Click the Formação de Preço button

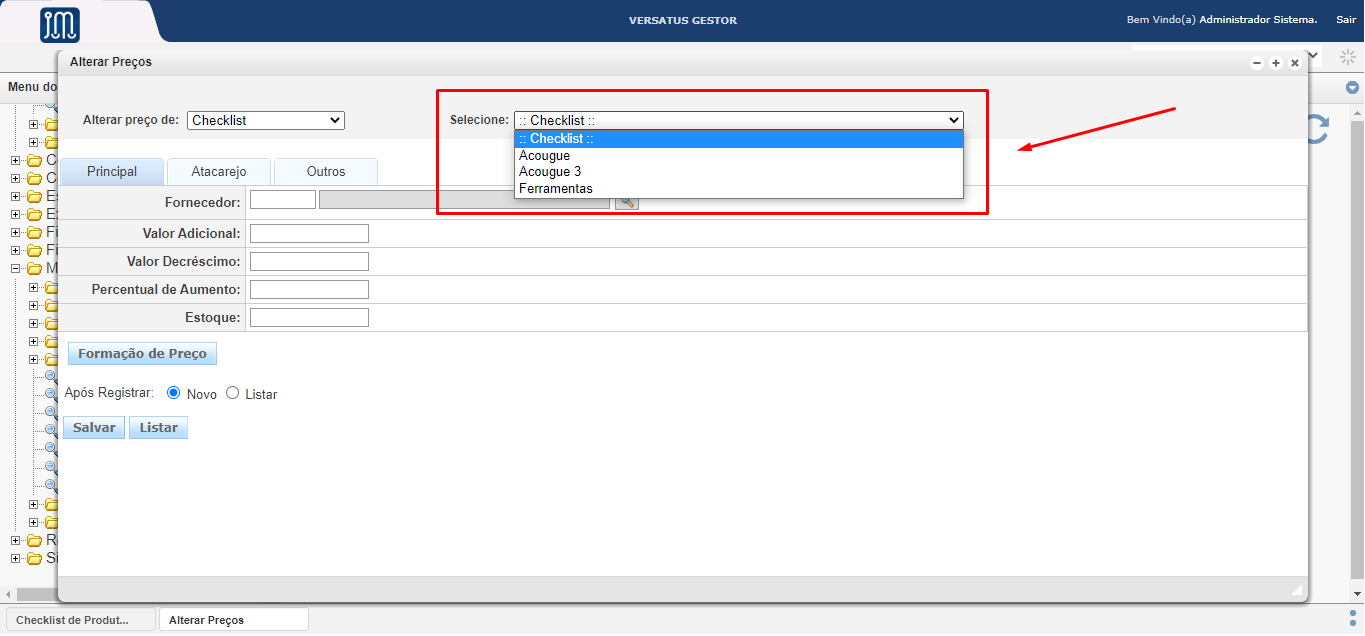coord(142,353)
